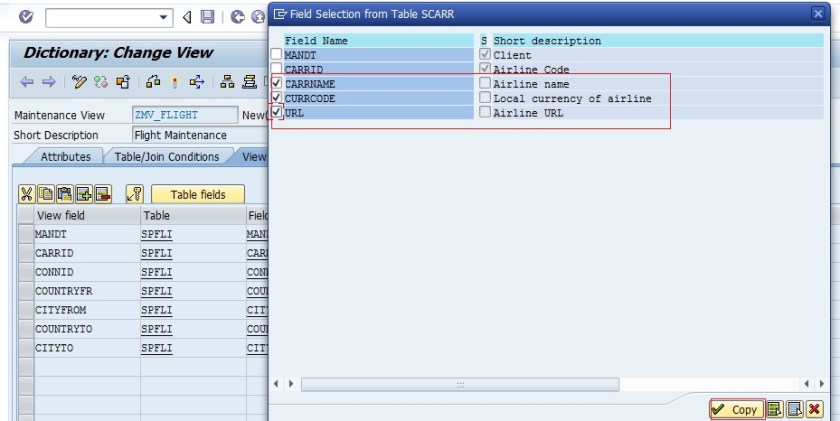Screen dimensions: 840x421
Task: Click the Check syntax icon
Action: click(x=153, y=82)
